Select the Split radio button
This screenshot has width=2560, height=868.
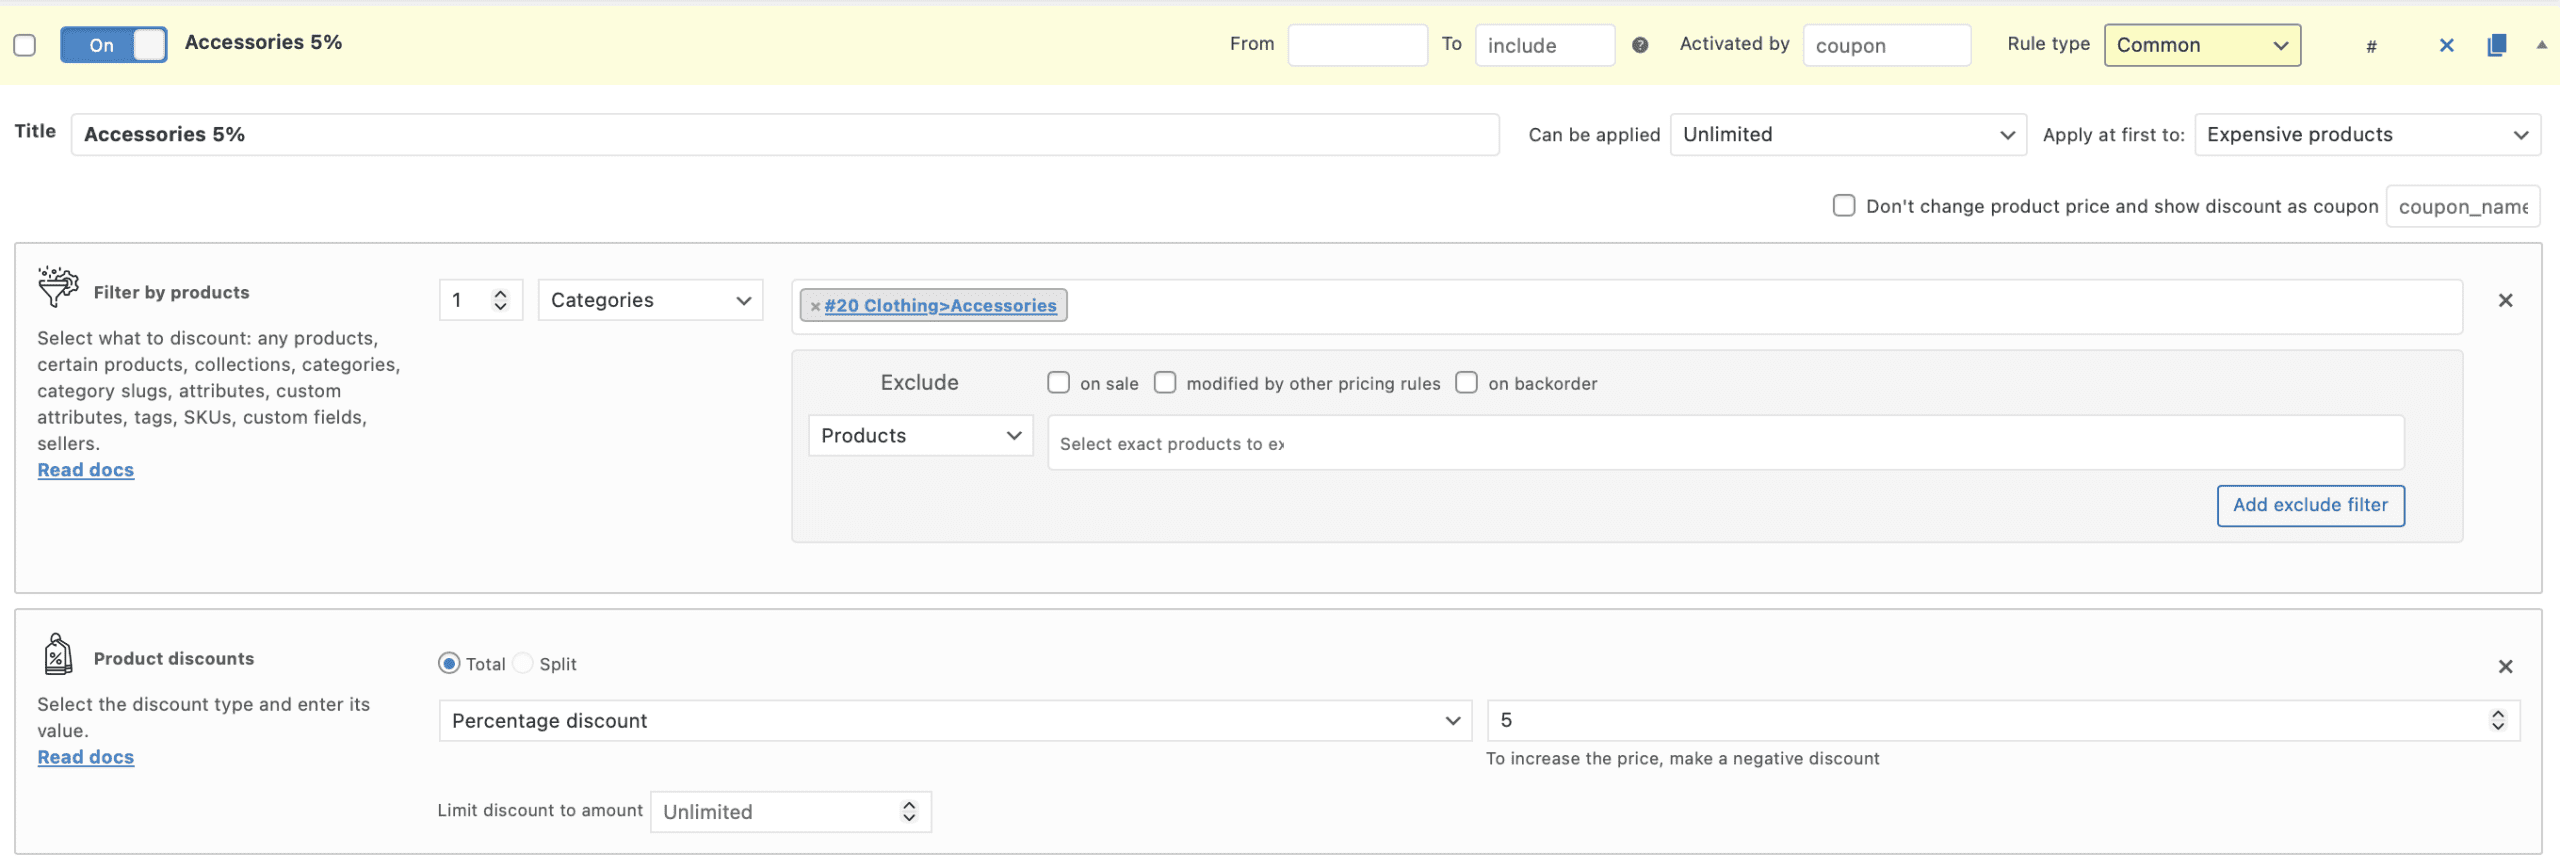(523, 664)
